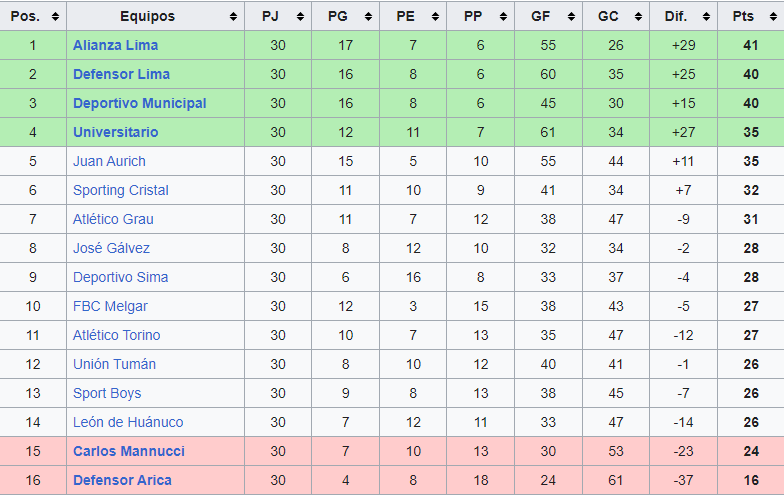784x495 pixels.
Task: Open the León de Huánuco link
Action: [x=128, y=422]
